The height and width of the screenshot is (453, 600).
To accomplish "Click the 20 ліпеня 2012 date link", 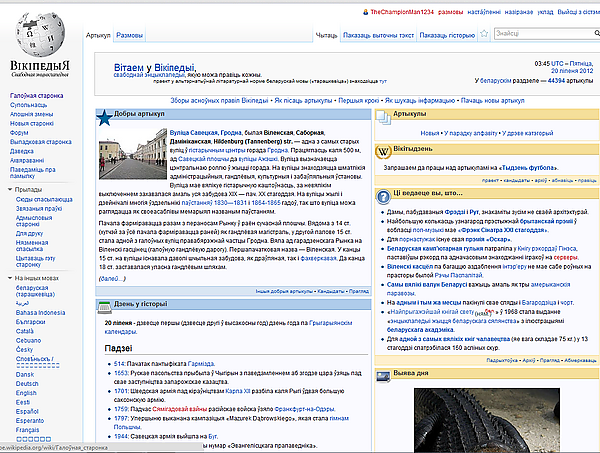I will [572, 71].
